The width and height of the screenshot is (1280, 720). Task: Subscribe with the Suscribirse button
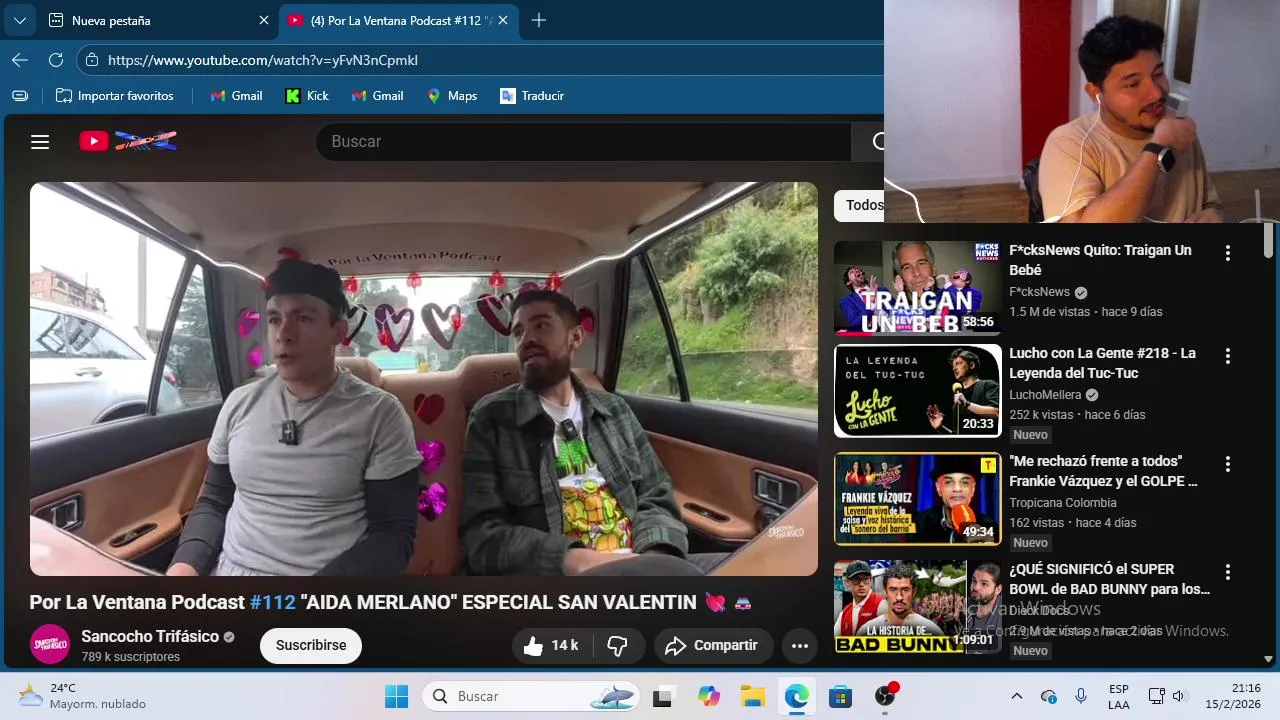click(311, 645)
